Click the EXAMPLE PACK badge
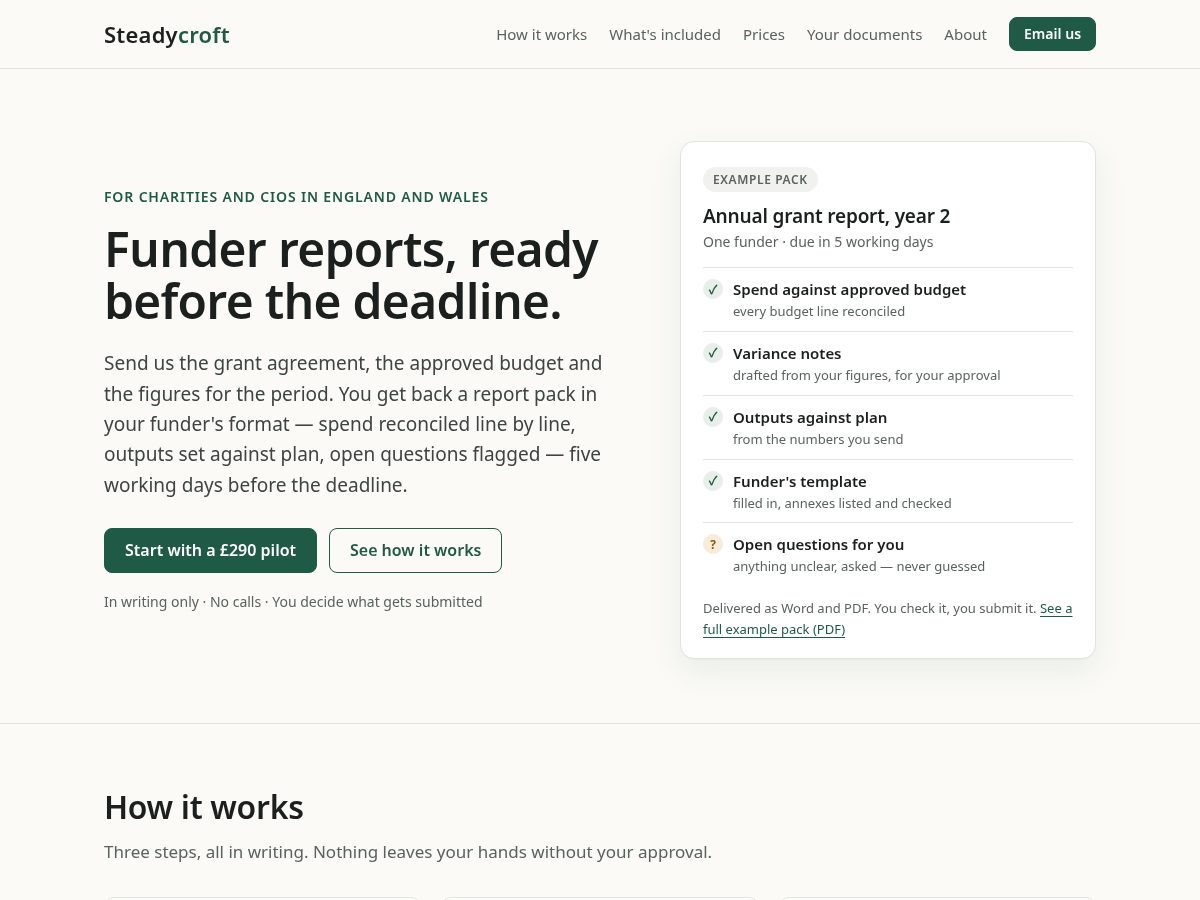 [760, 180]
